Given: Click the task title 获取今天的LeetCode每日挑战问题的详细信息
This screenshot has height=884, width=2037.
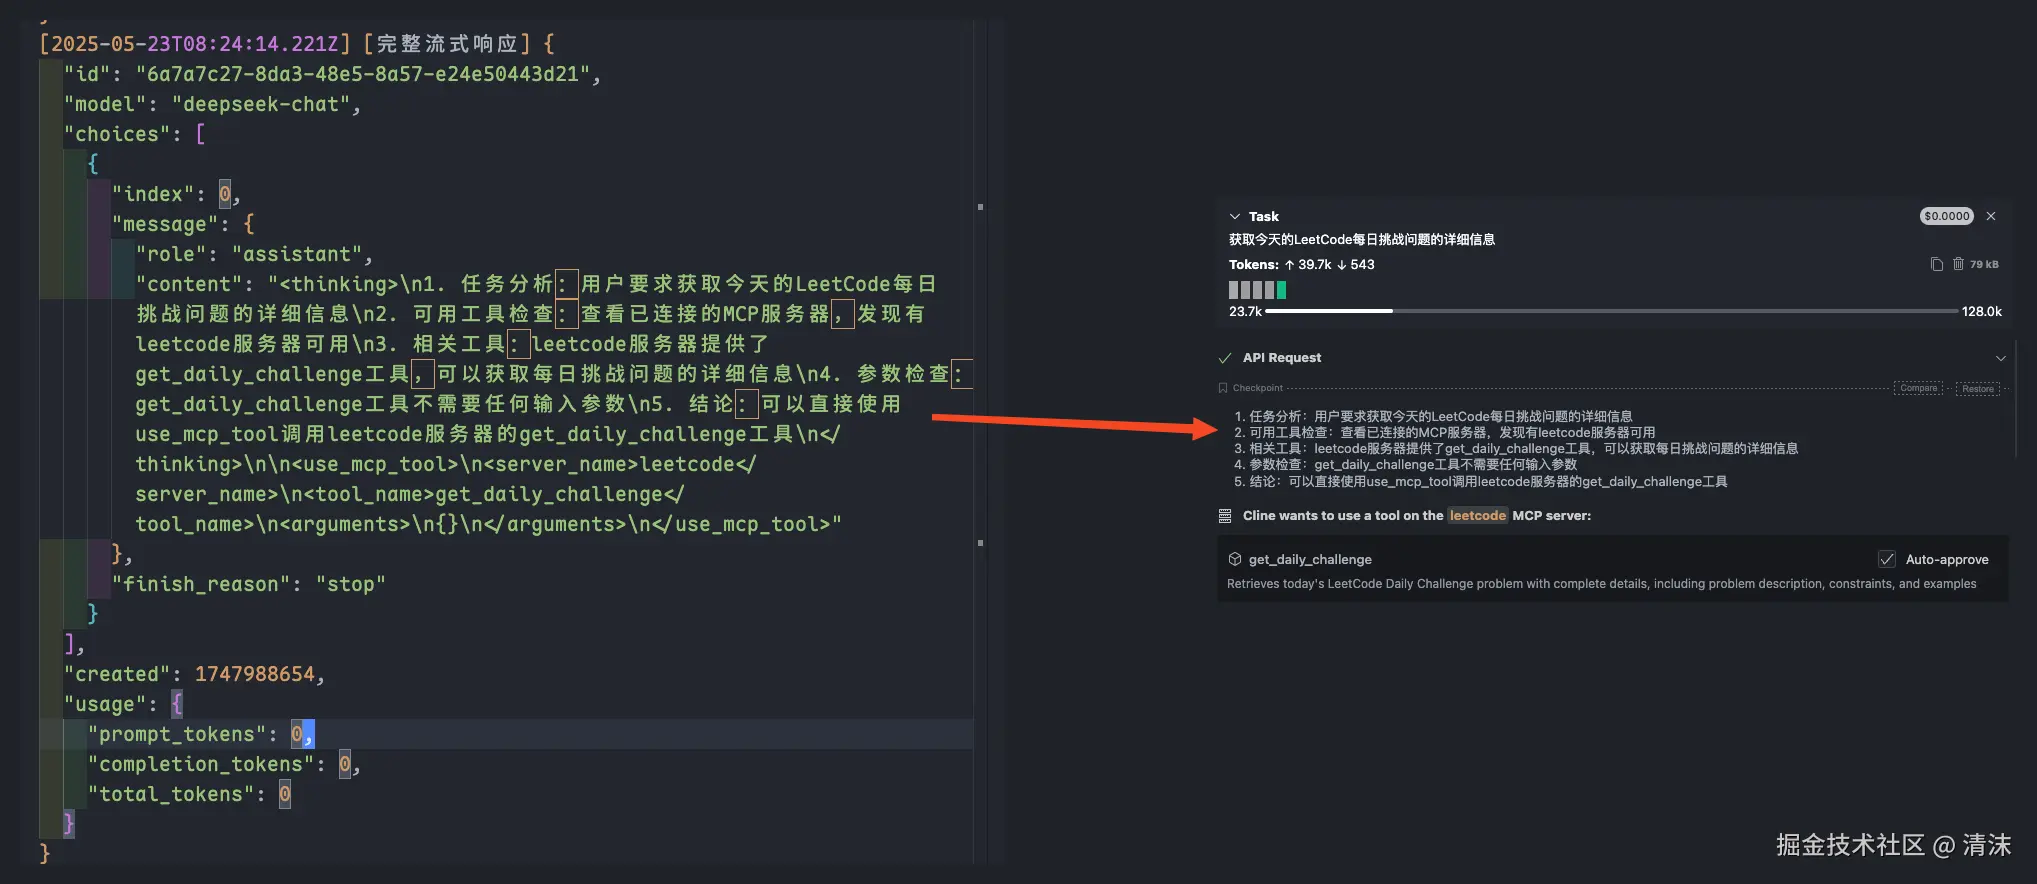Looking at the screenshot, I should [x=1362, y=240].
